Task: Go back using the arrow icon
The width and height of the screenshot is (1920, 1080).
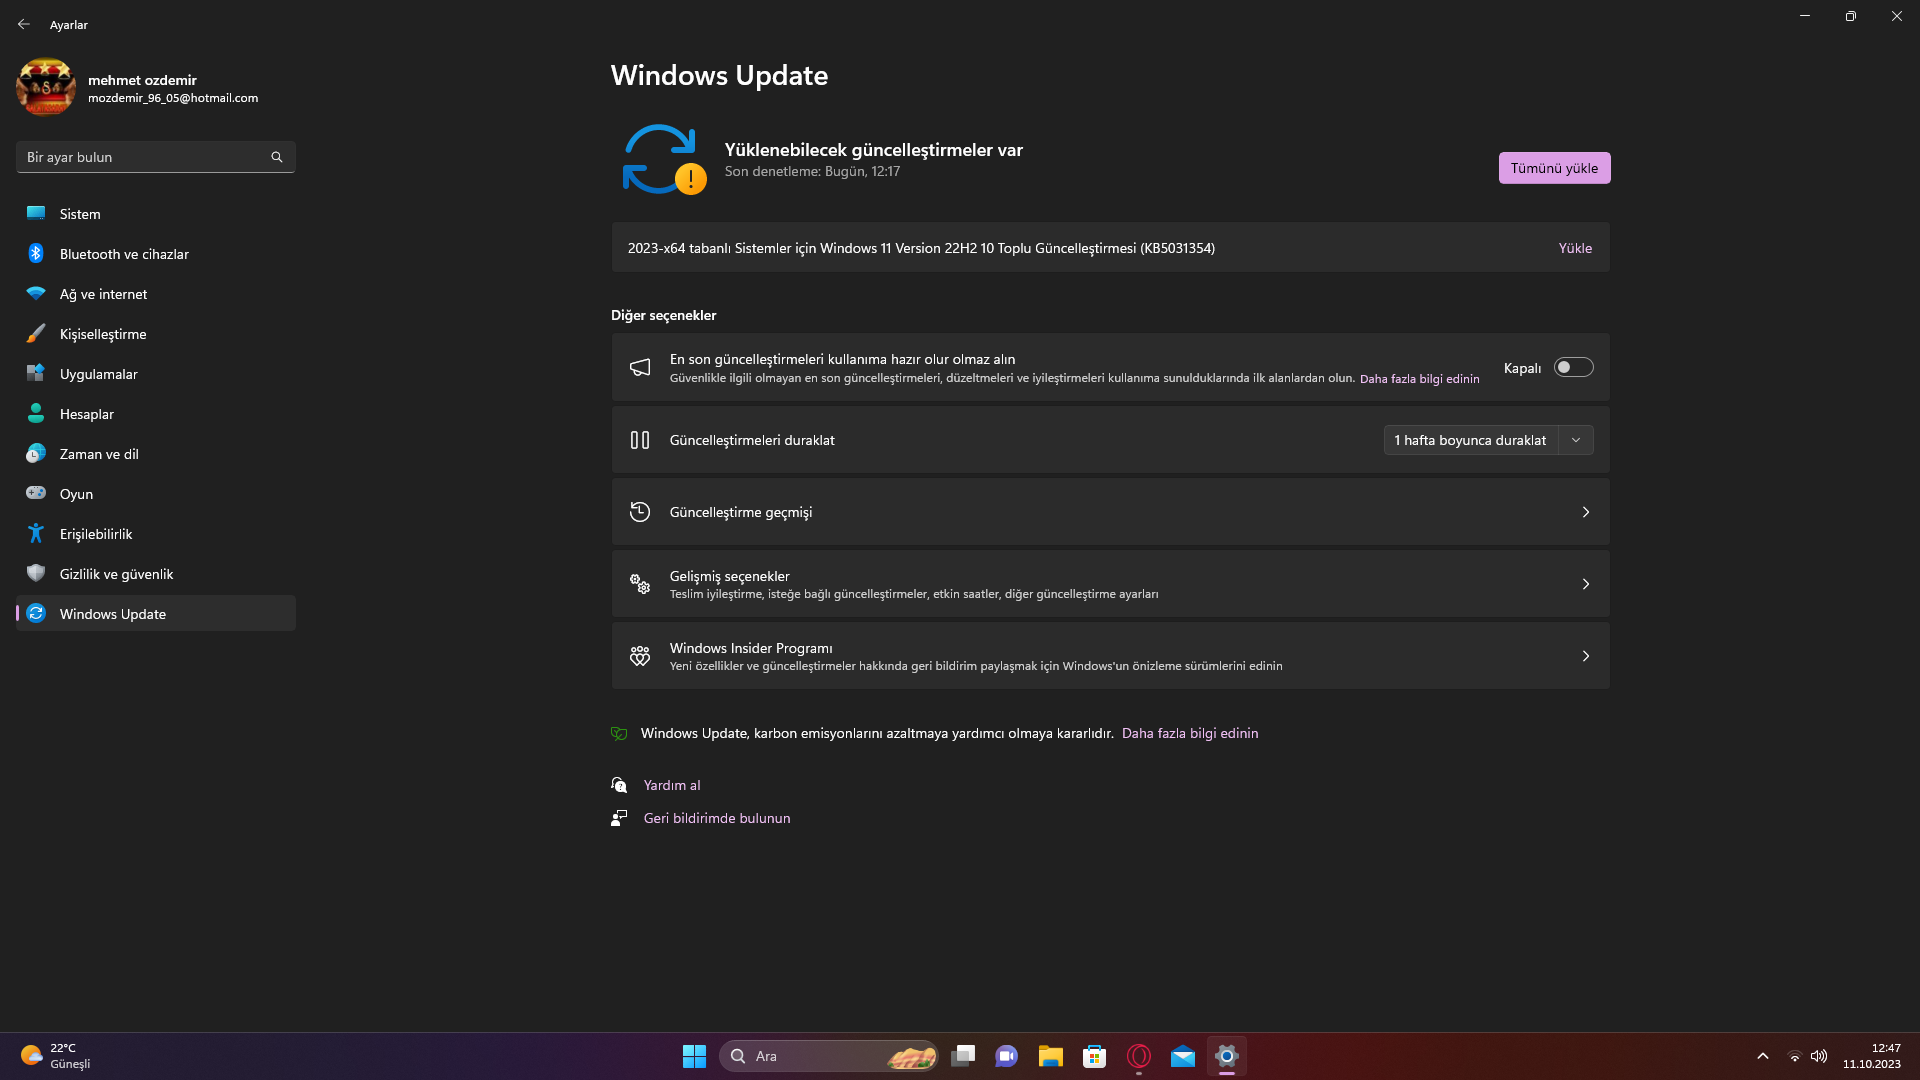Action: tap(24, 24)
